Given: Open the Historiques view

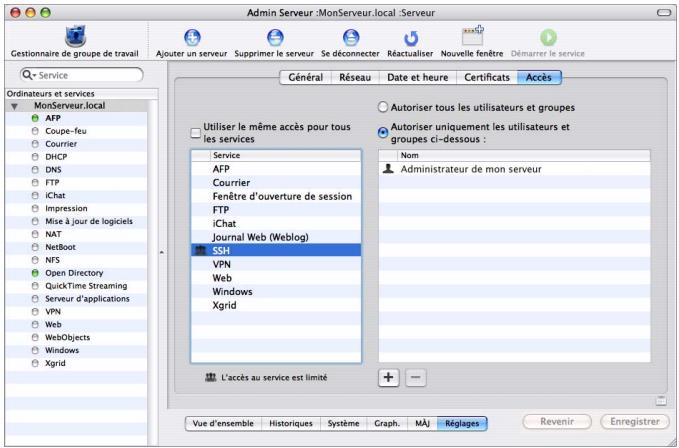Looking at the screenshot, I should (x=291, y=424).
